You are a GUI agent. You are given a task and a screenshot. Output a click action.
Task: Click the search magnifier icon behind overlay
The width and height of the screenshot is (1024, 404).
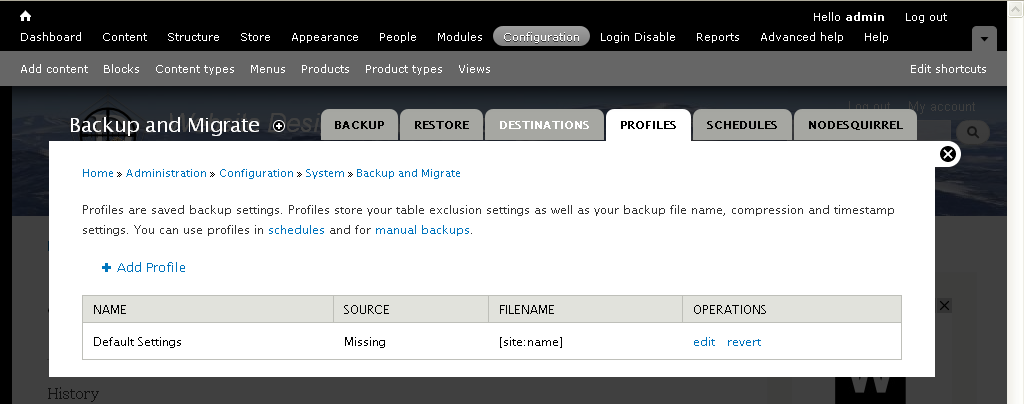[972, 132]
